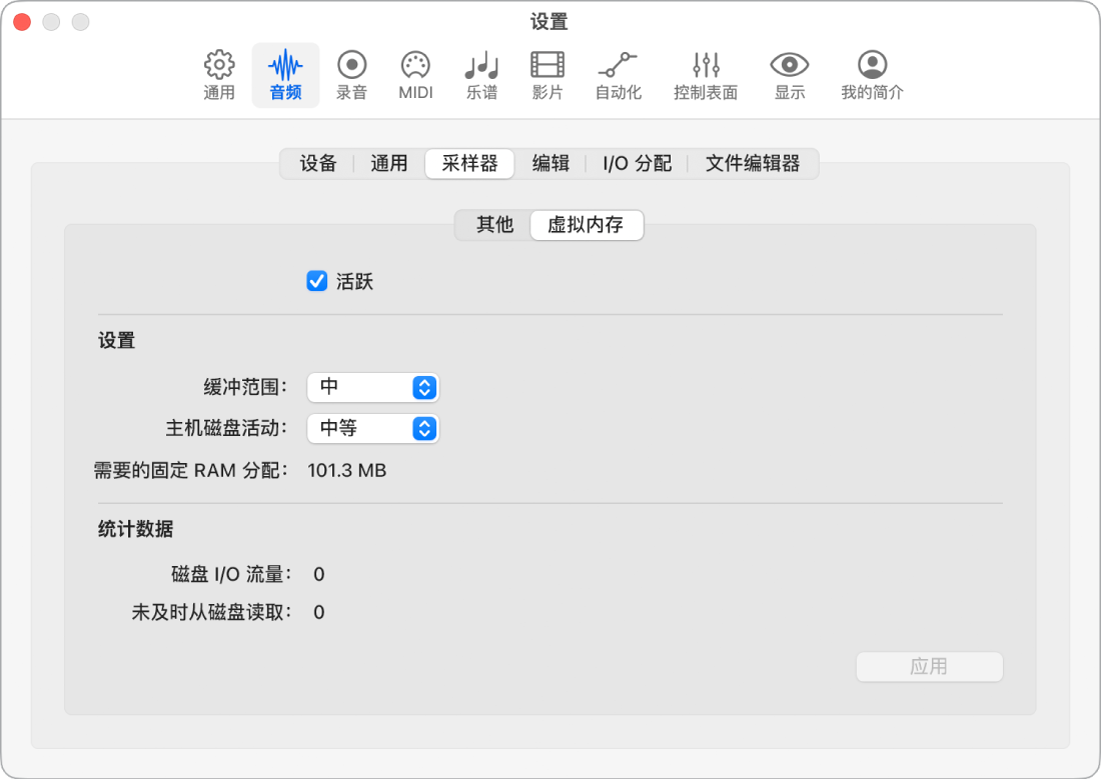The width and height of the screenshot is (1101, 779).
Task: Click the 统计数据 section heading
Action: tap(136, 529)
